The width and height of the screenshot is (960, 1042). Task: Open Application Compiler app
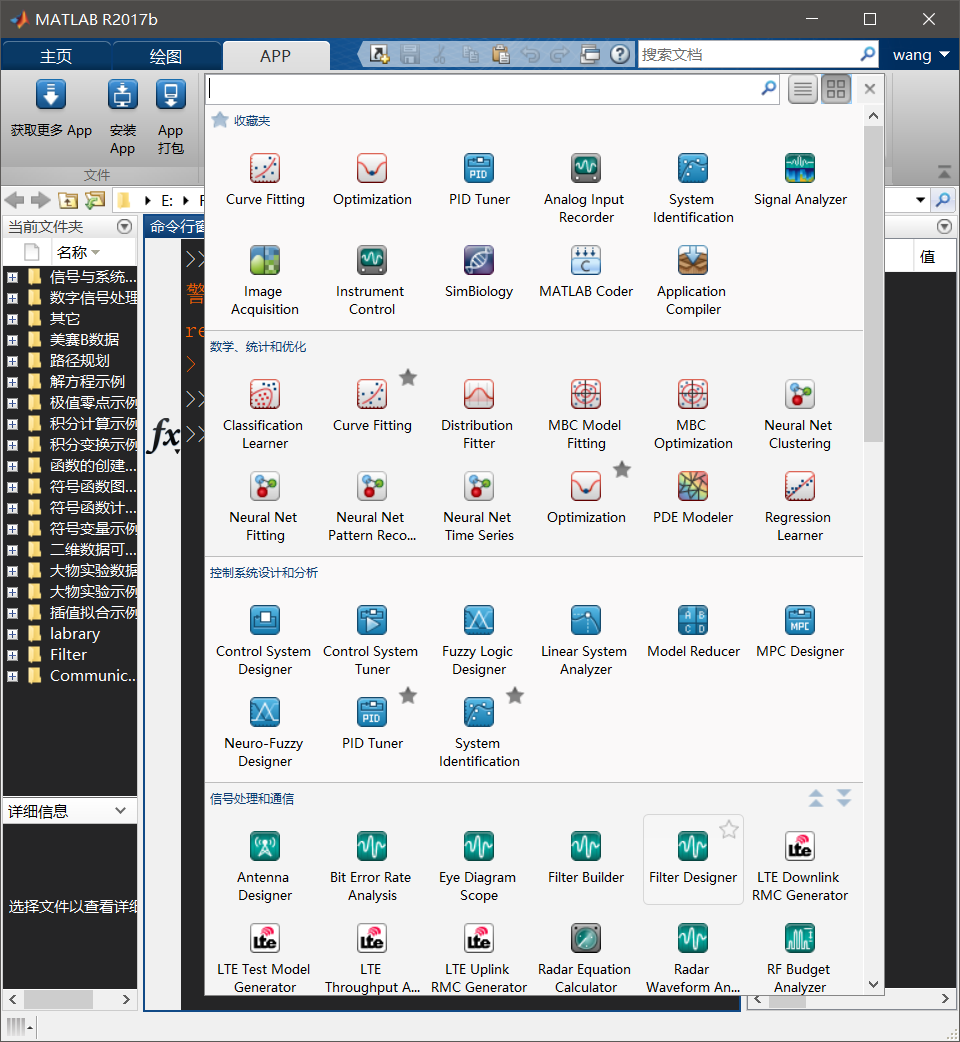(693, 280)
